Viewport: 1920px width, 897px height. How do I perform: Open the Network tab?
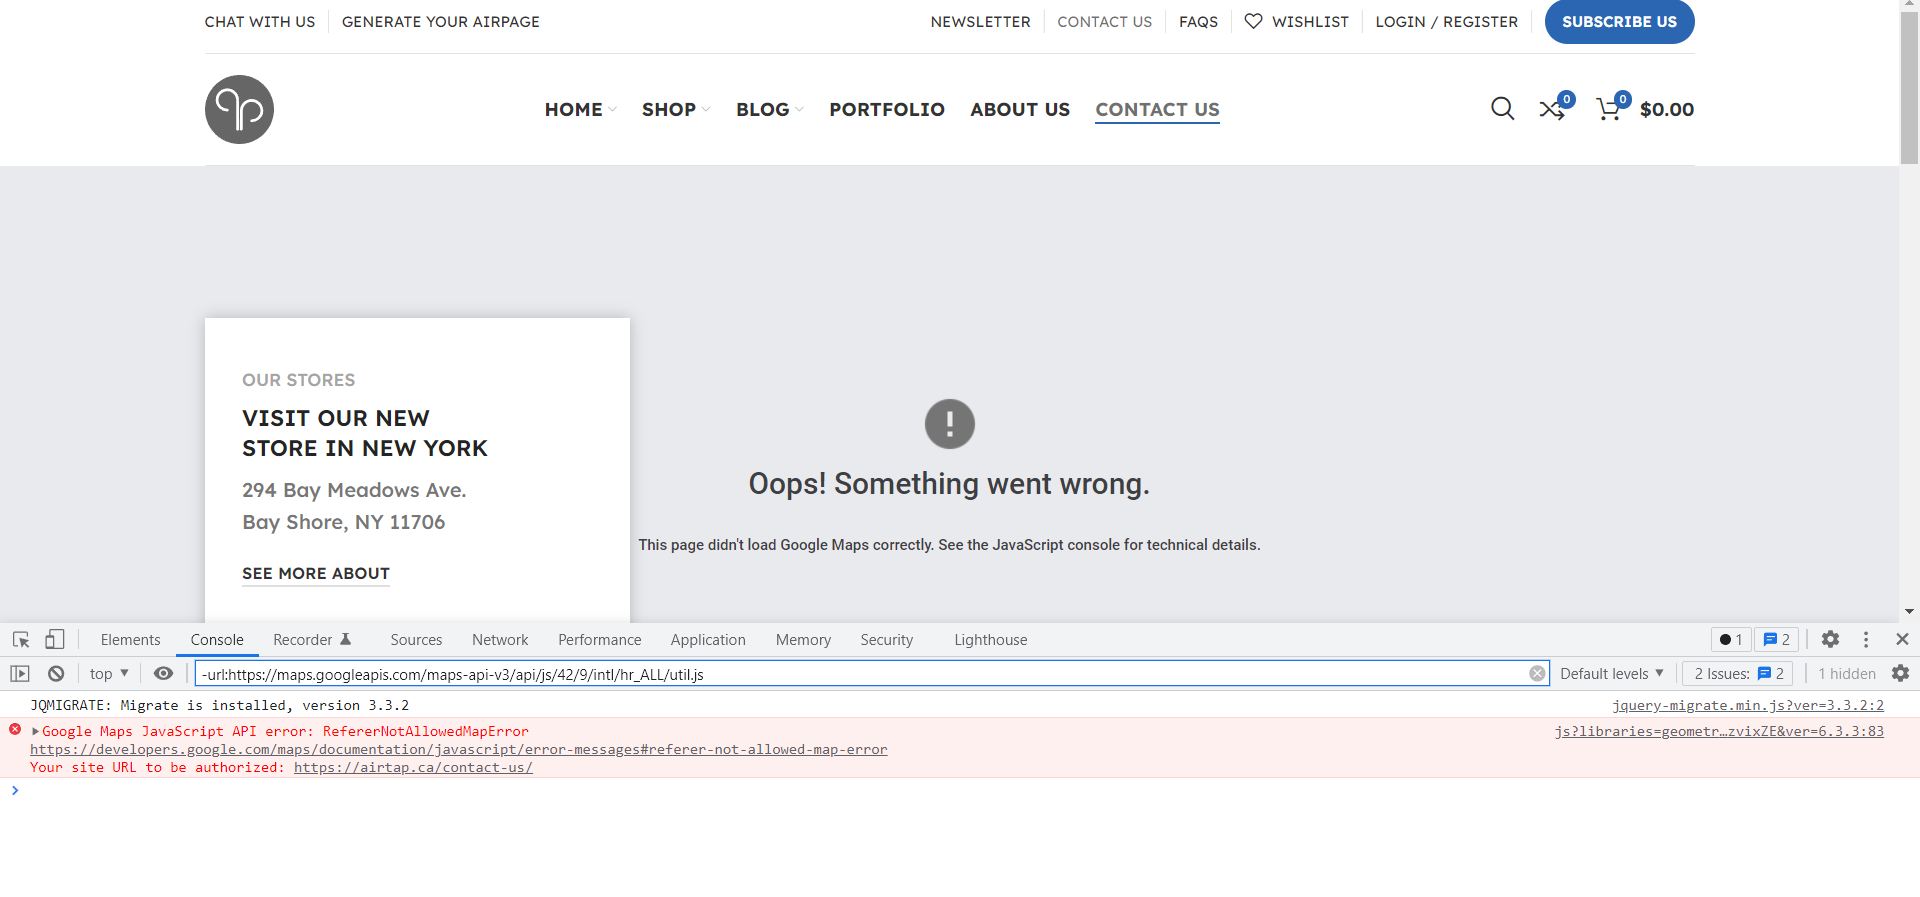click(500, 640)
